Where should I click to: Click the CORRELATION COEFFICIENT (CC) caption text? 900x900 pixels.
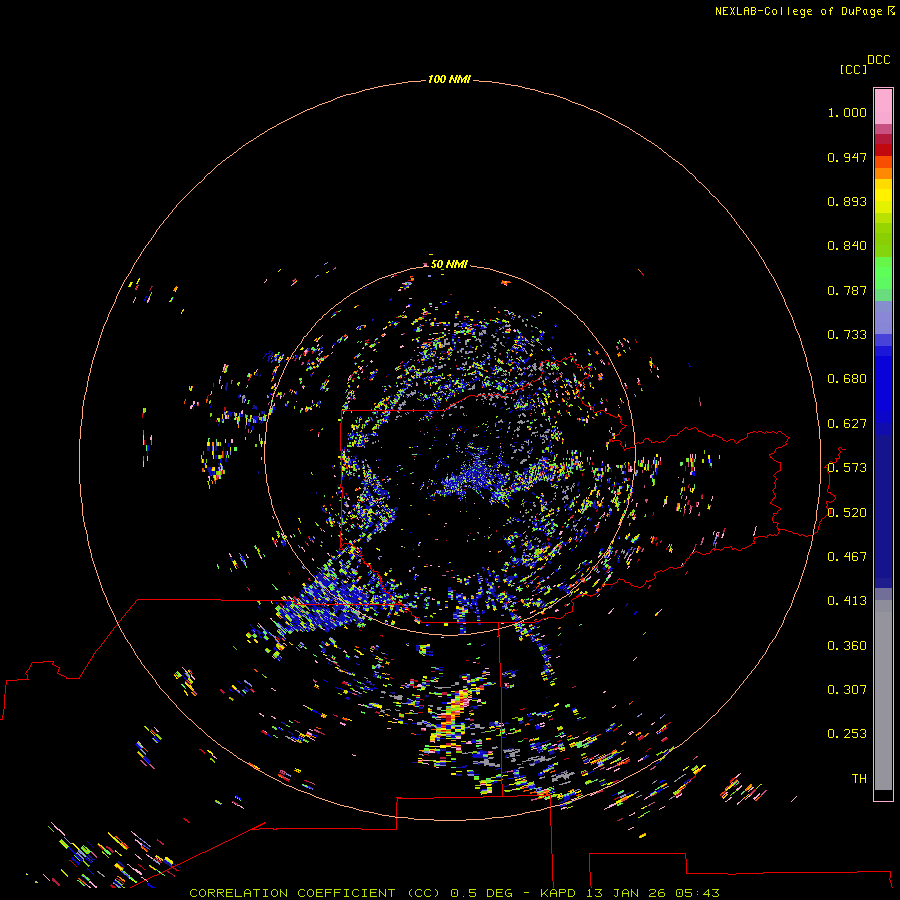coord(315,893)
